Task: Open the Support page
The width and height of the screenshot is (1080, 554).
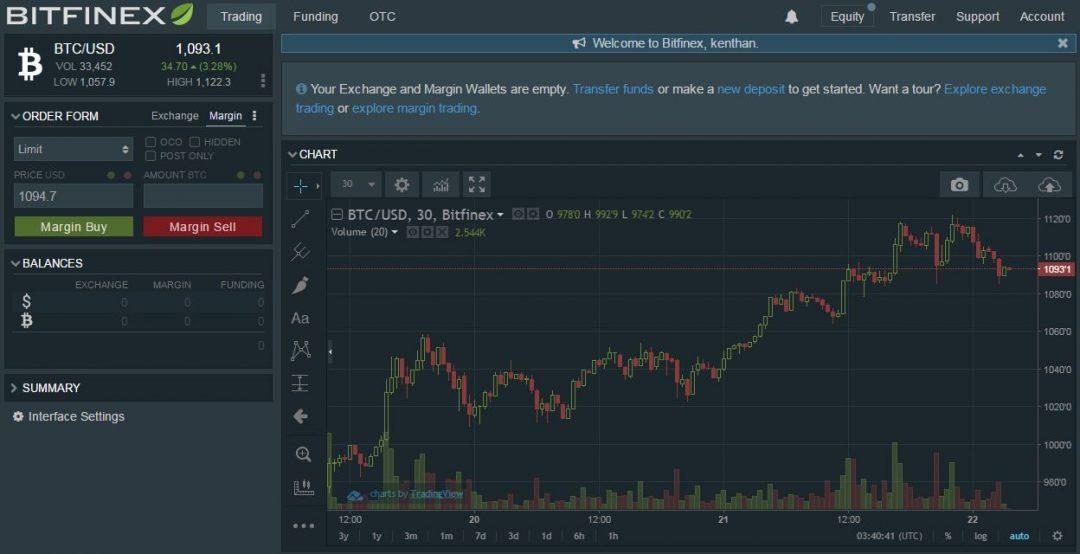Action: click(x=977, y=17)
